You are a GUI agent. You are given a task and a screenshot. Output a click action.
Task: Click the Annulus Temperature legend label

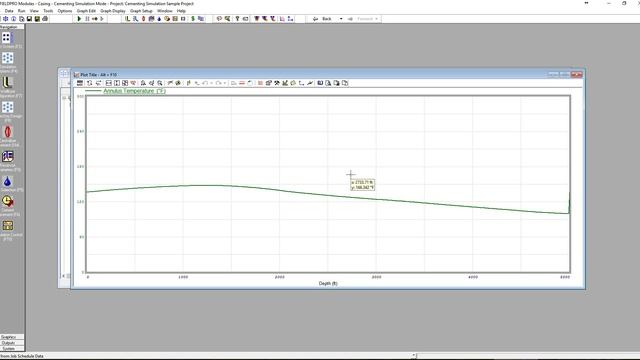point(134,91)
